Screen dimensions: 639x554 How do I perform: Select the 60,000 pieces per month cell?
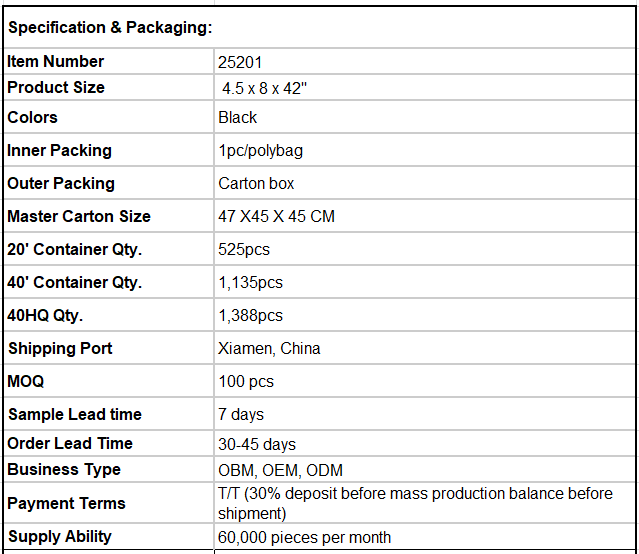pyautogui.click(x=424, y=536)
